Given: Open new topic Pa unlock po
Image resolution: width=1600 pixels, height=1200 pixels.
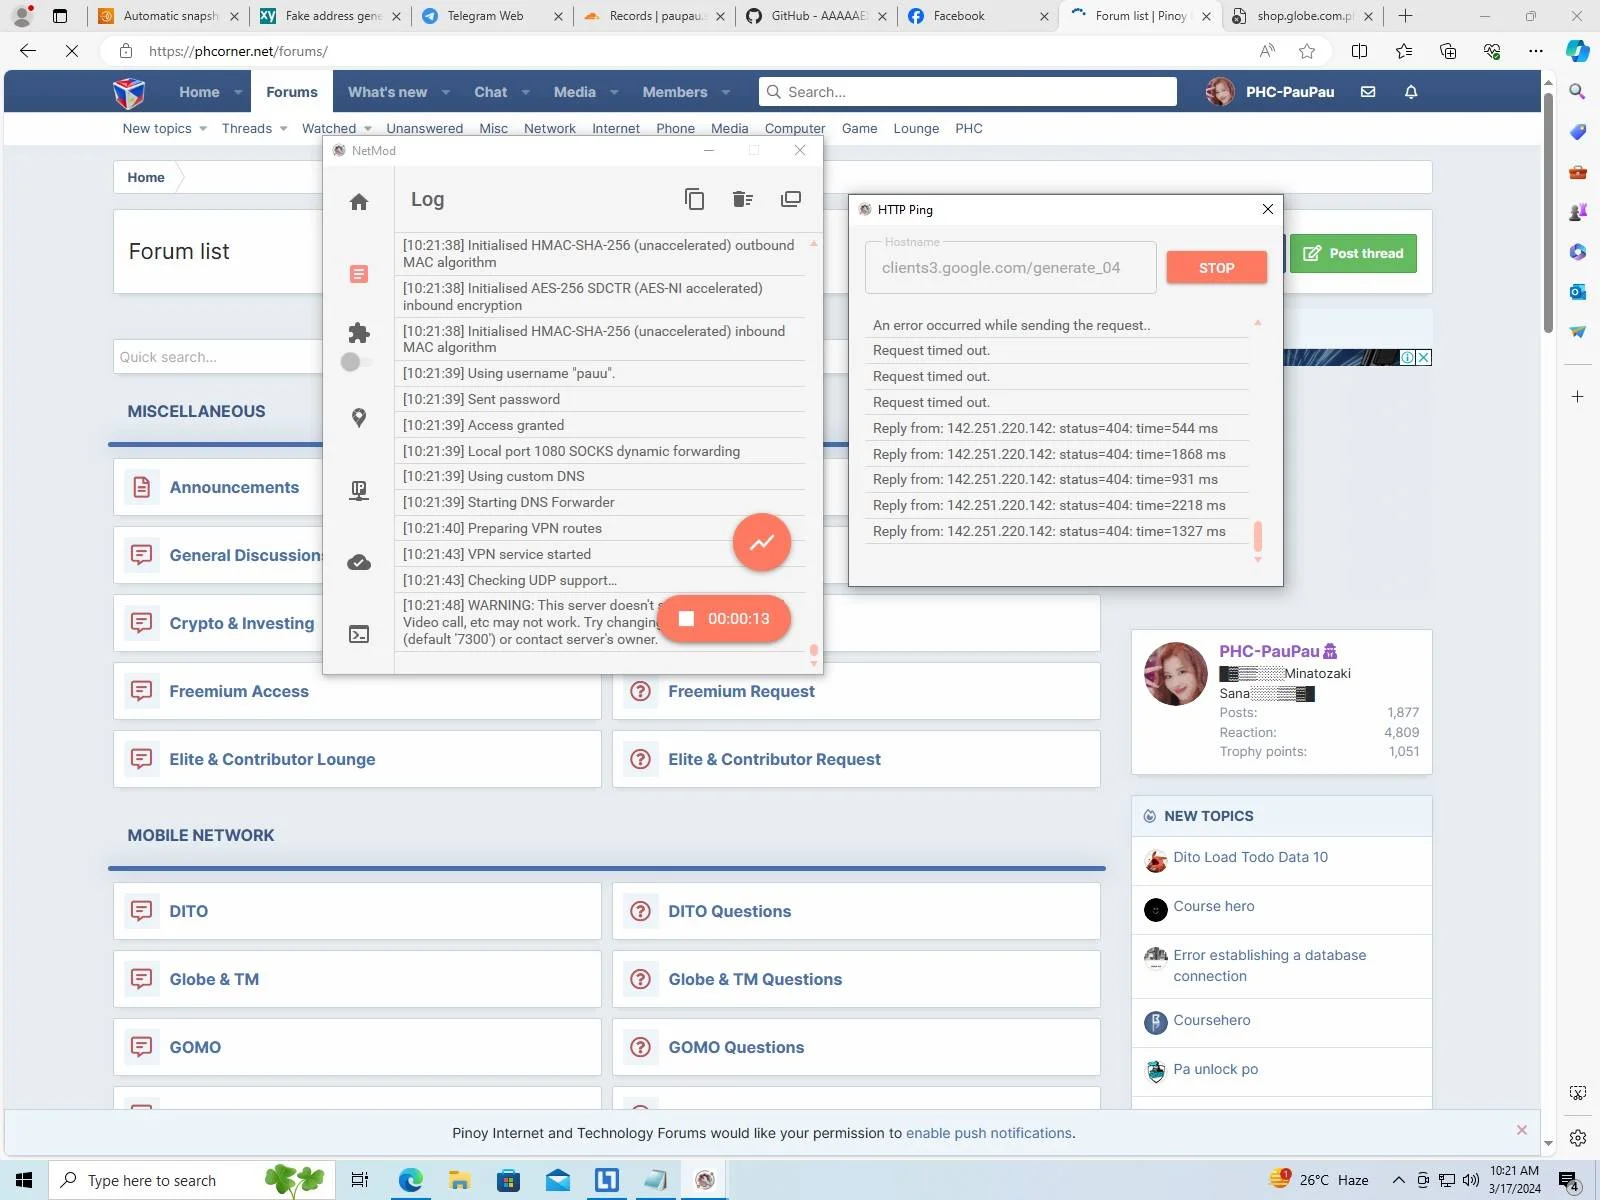Looking at the screenshot, I should click(x=1215, y=1069).
